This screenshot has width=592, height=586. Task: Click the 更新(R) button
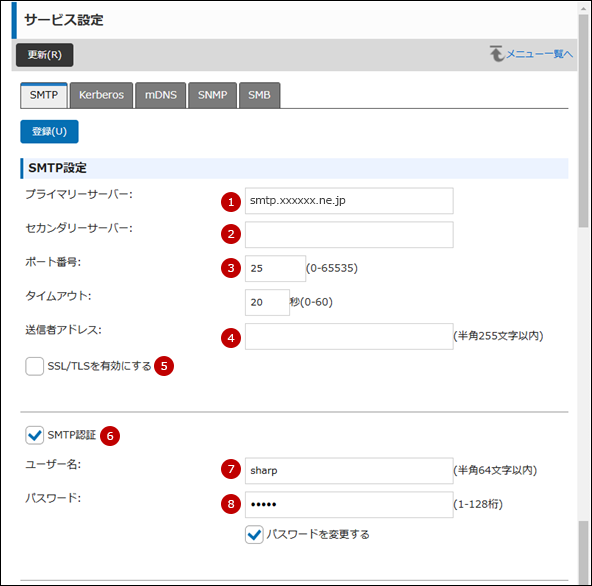tap(45, 55)
